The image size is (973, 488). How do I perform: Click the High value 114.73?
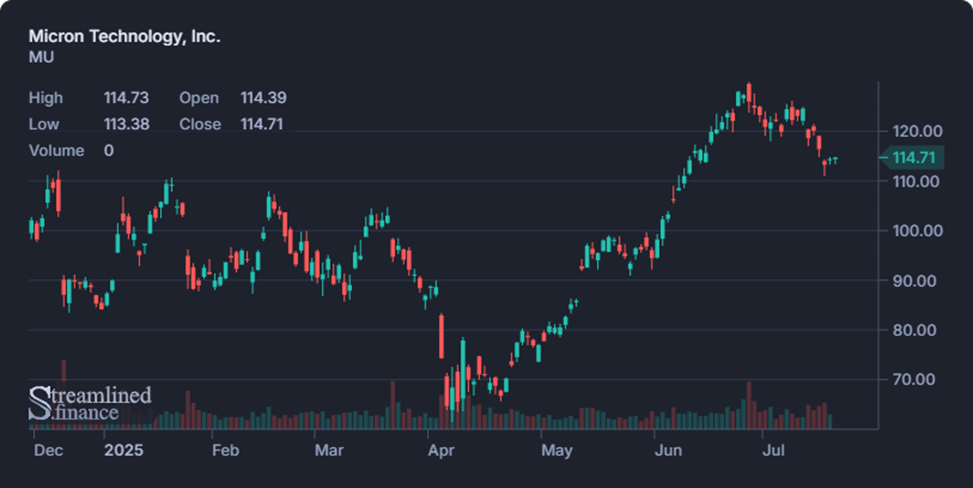[127, 98]
